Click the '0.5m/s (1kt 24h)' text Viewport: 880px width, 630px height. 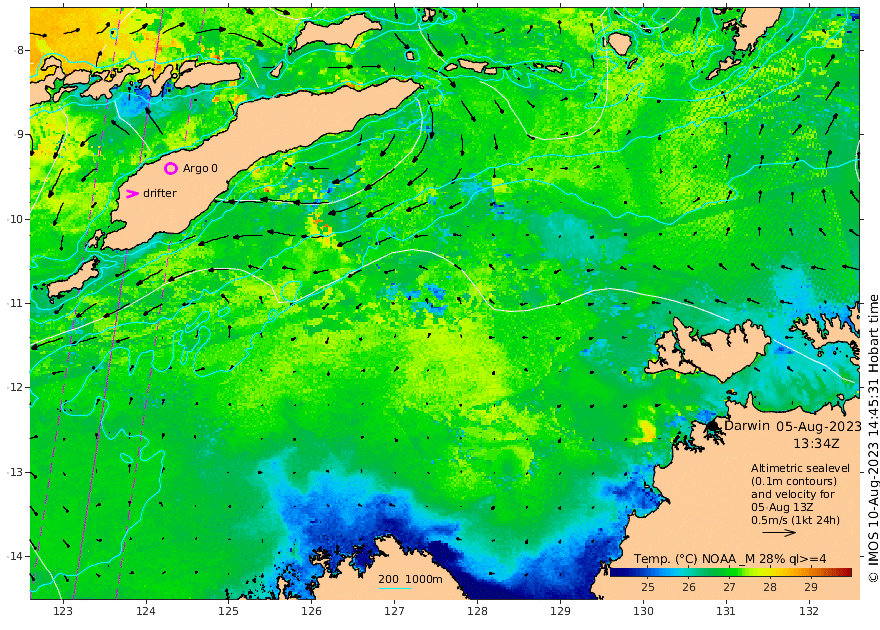[x=796, y=520]
